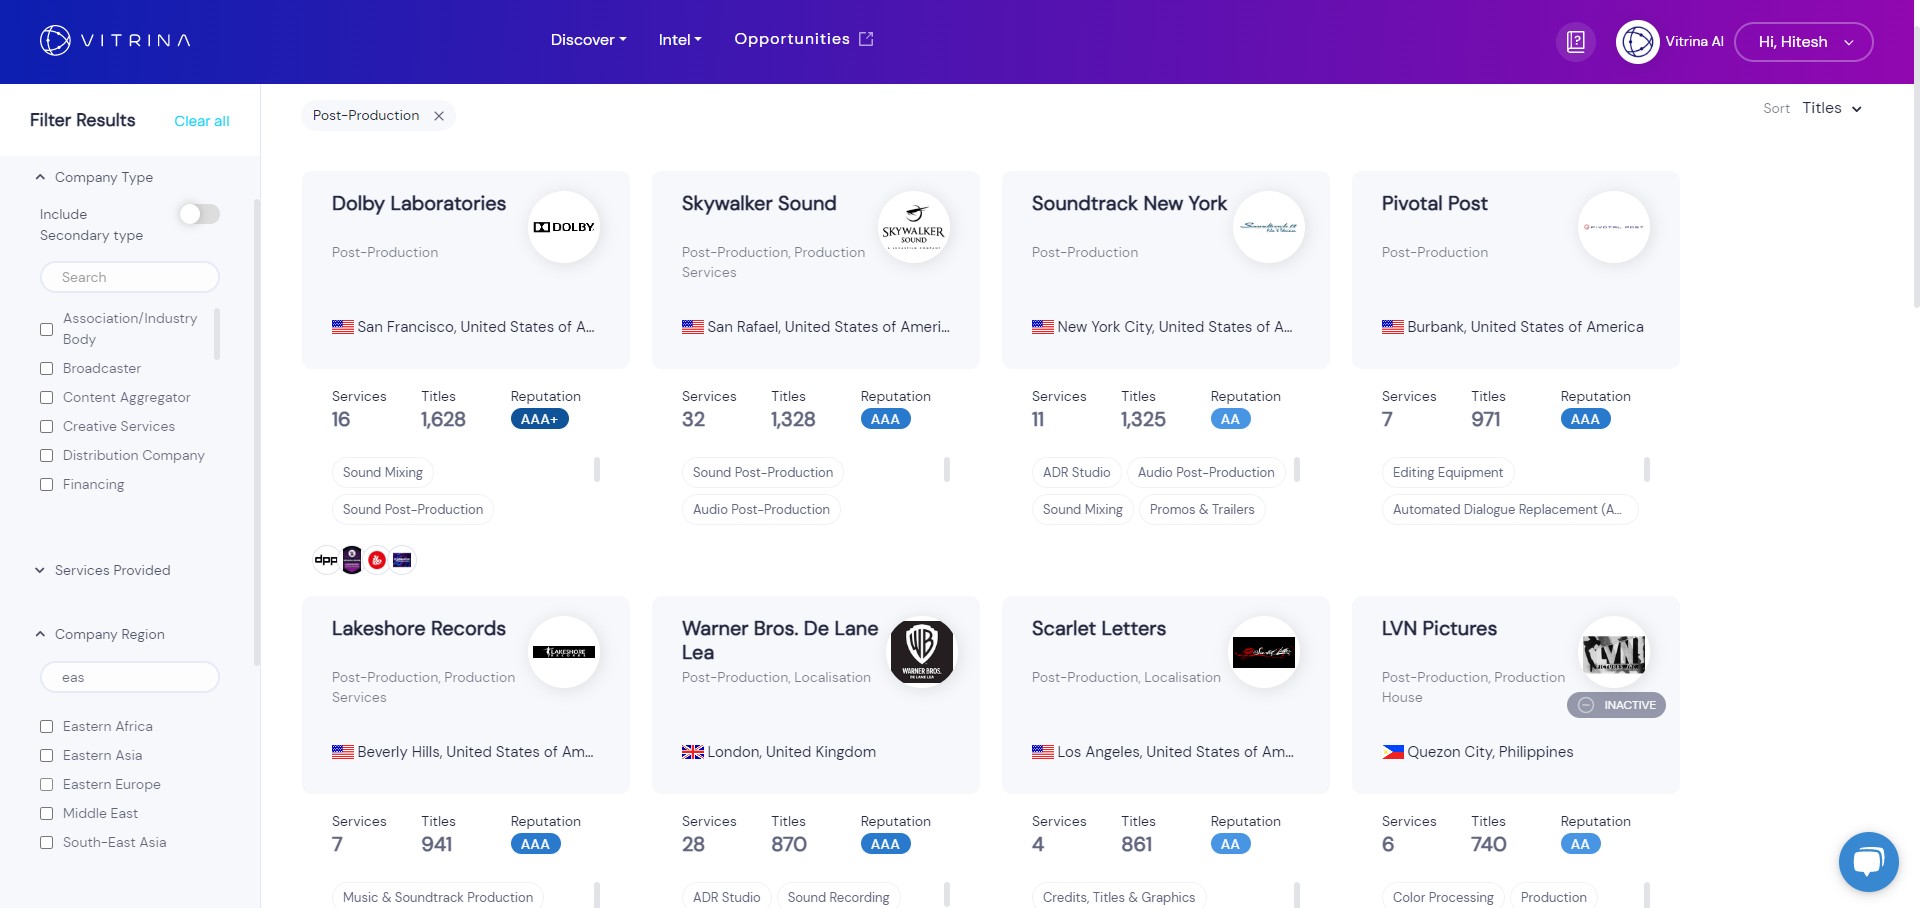Viewport: 1920px width, 908px height.
Task: Click Music & Soundtrack Production tag
Action: [x=438, y=896]
